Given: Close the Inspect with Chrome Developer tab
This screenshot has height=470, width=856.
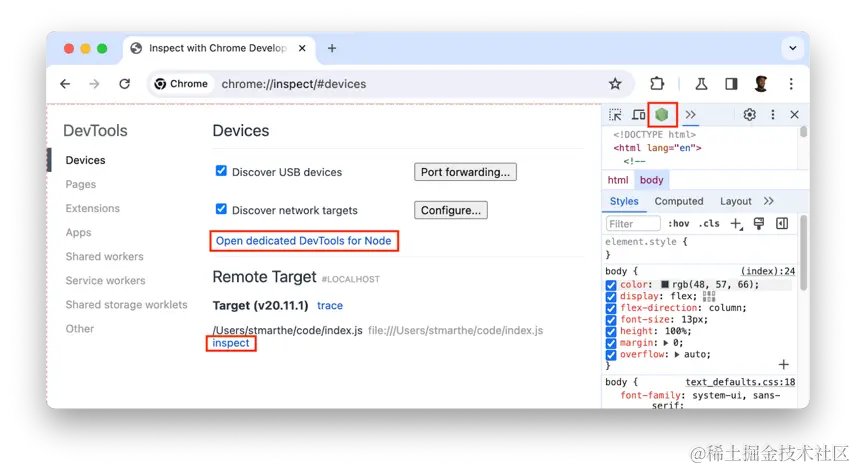Looking at the screenshot, I should (x=302, y=48).
